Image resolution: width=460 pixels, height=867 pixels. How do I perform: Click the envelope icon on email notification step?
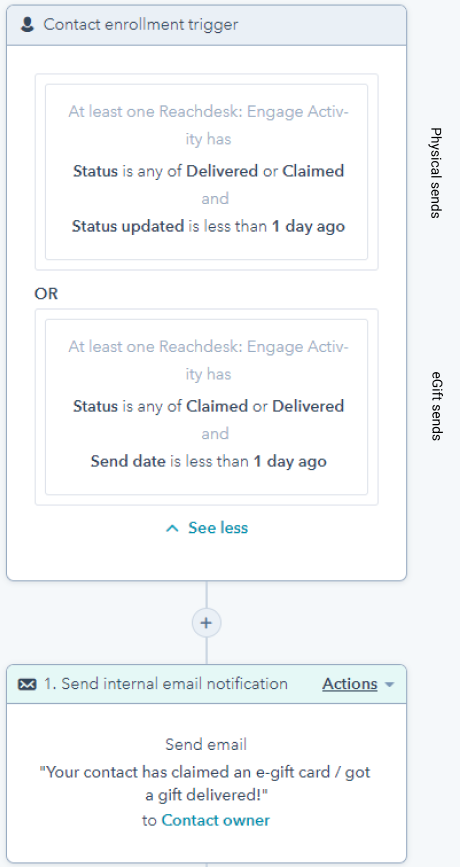(28, 685)
